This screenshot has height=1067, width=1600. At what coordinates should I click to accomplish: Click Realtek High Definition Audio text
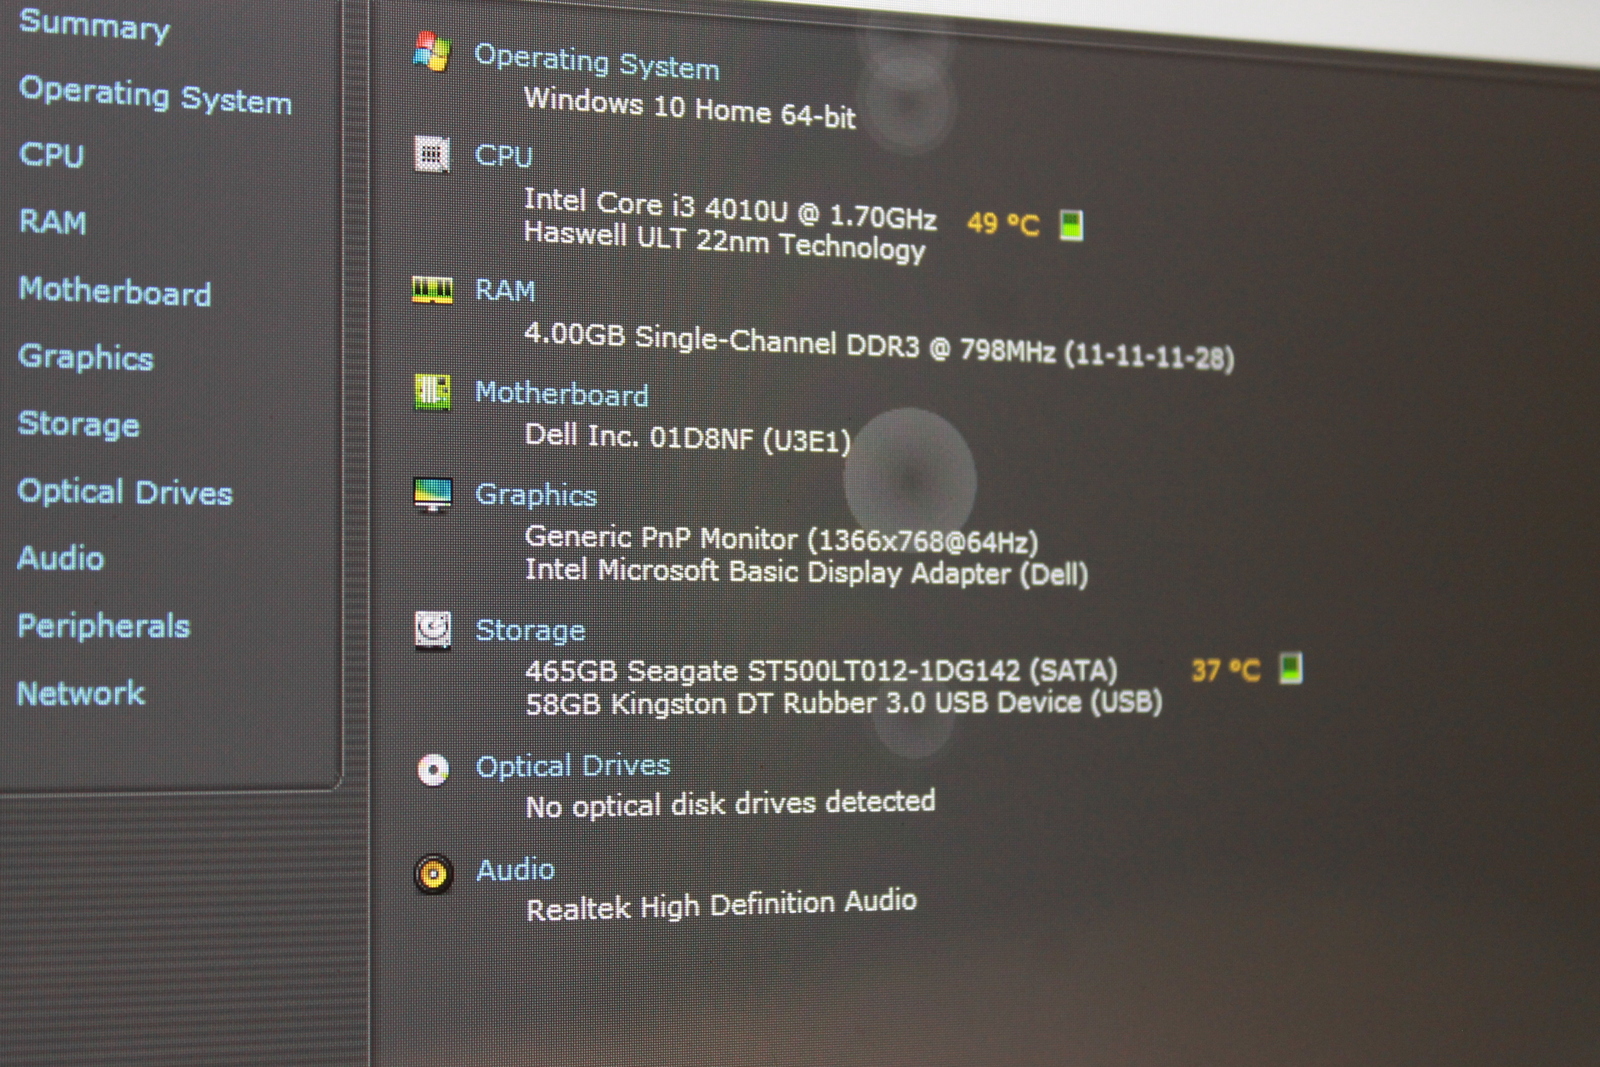pos(722,905)
